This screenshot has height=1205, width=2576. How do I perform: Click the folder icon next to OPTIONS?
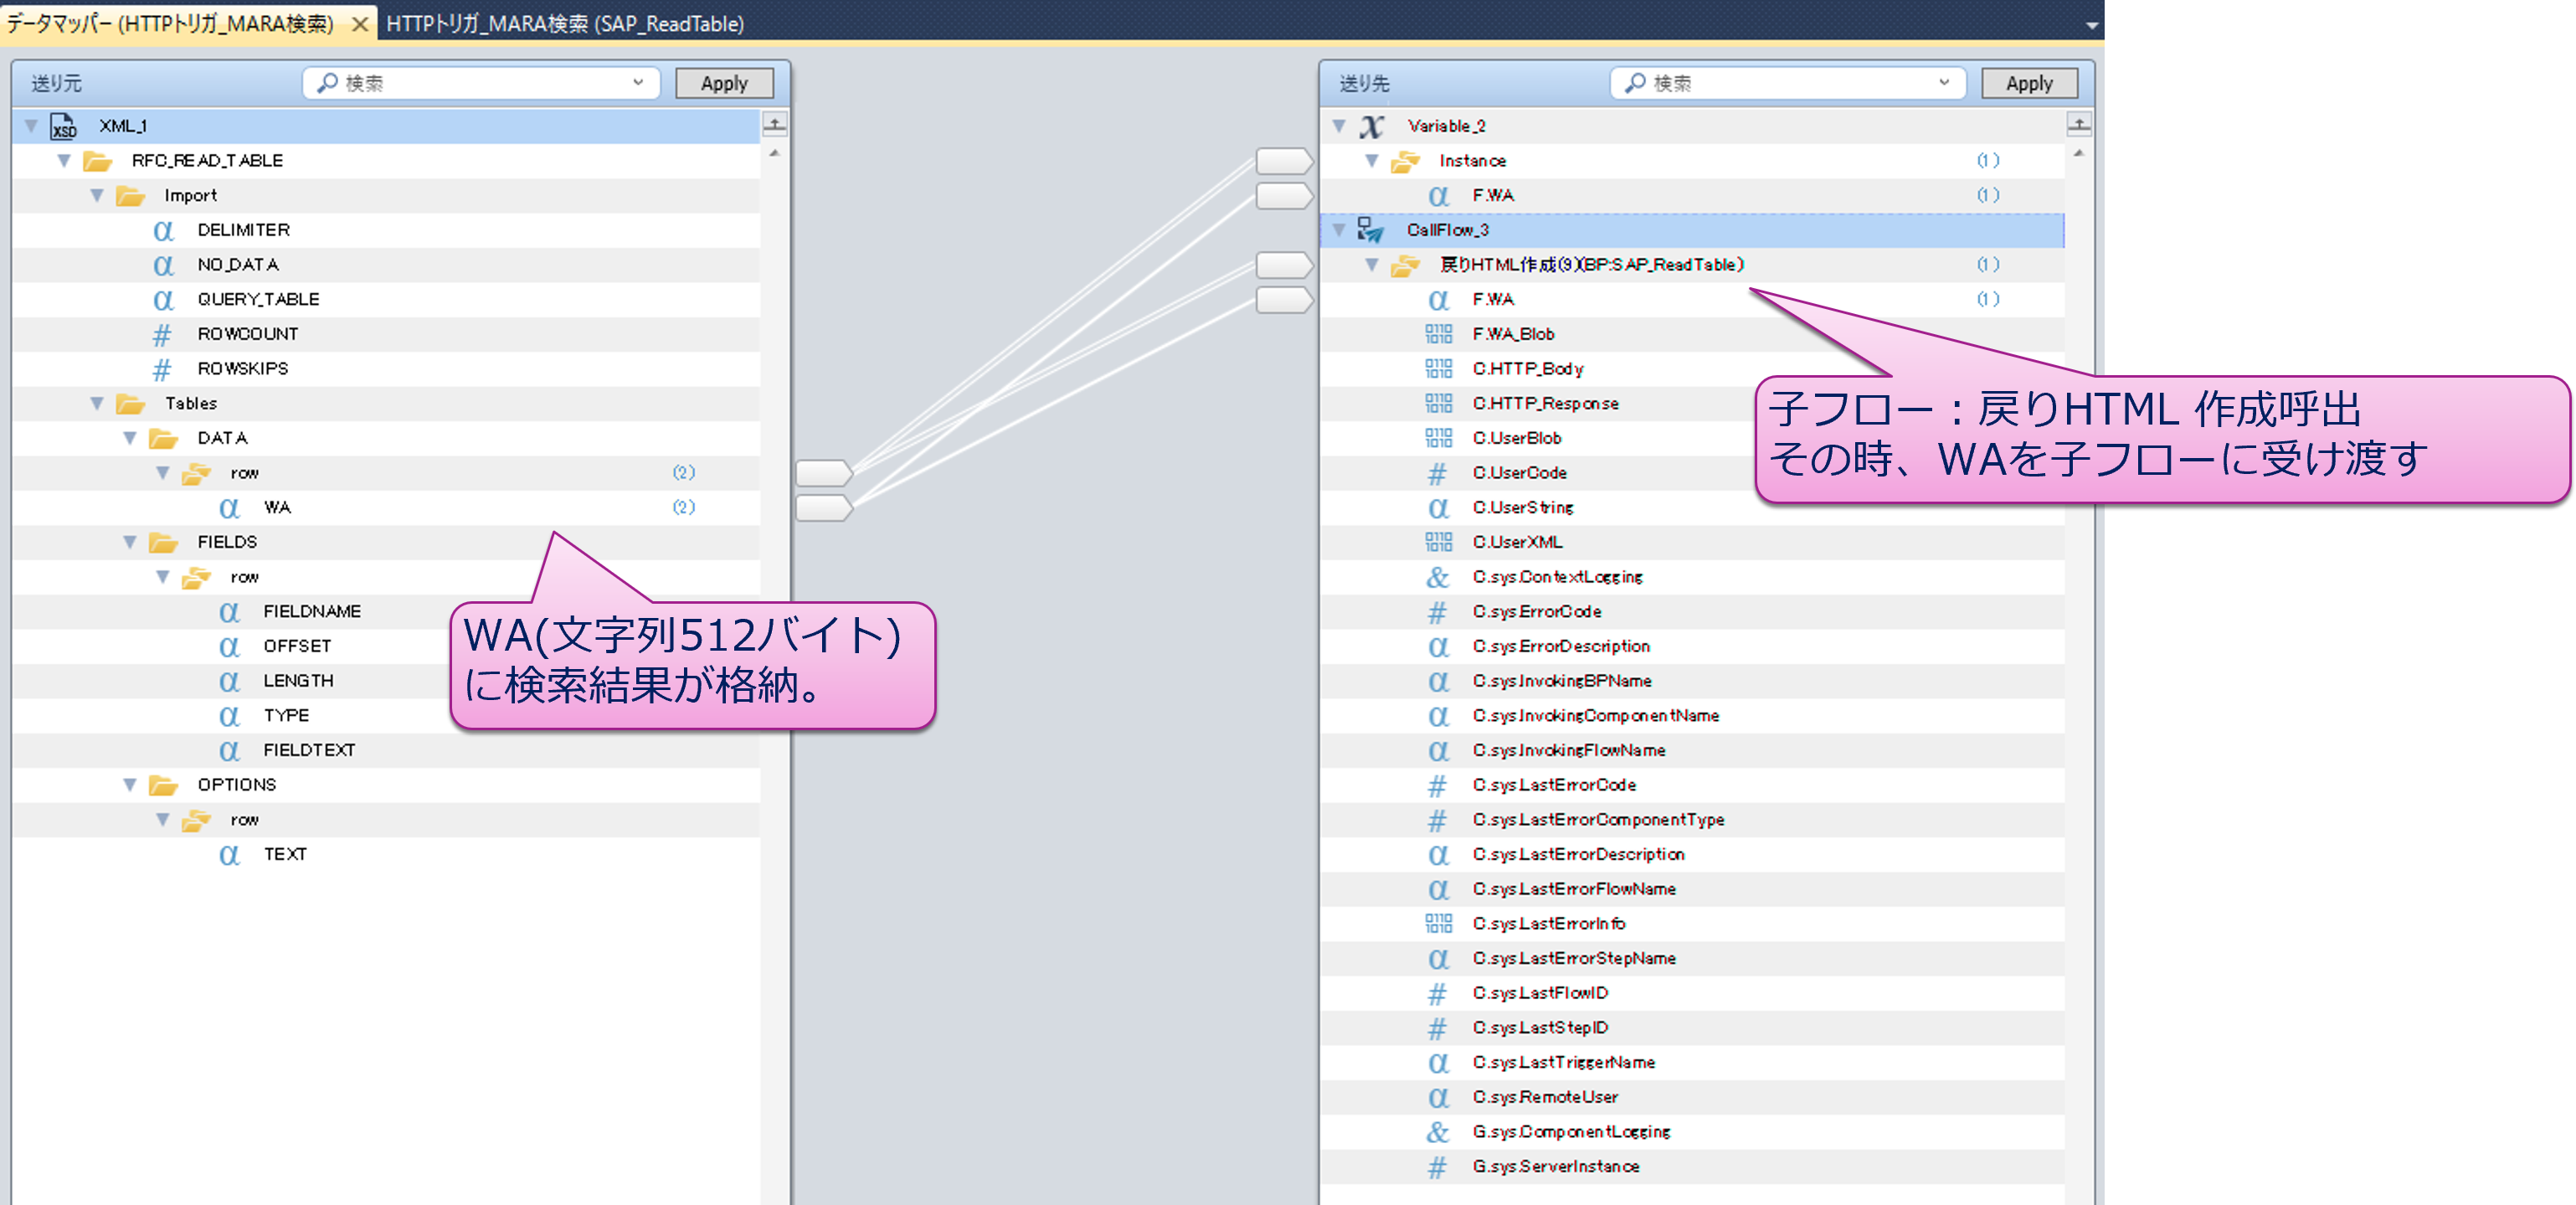coord(163,785)
